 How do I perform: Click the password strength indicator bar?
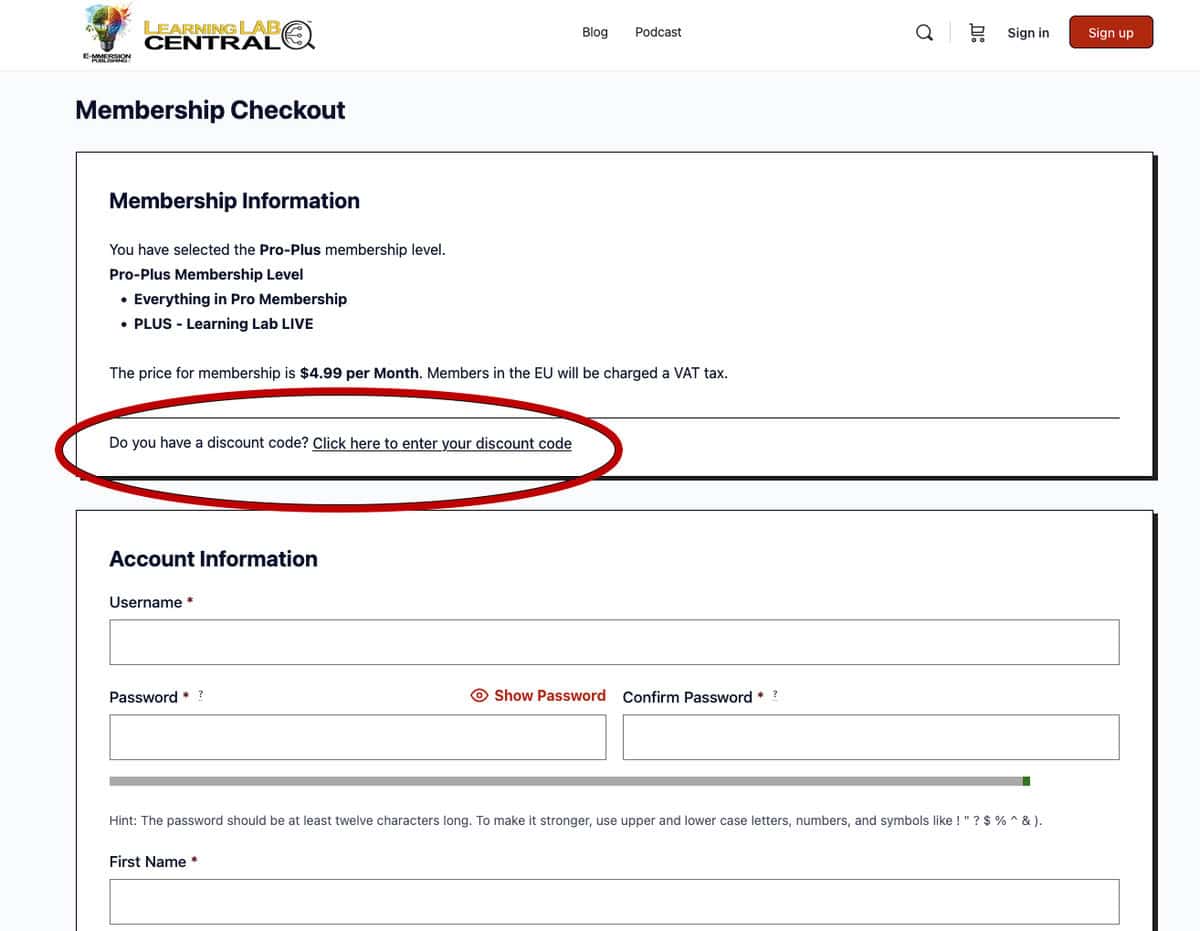click(x=569, y=781)
